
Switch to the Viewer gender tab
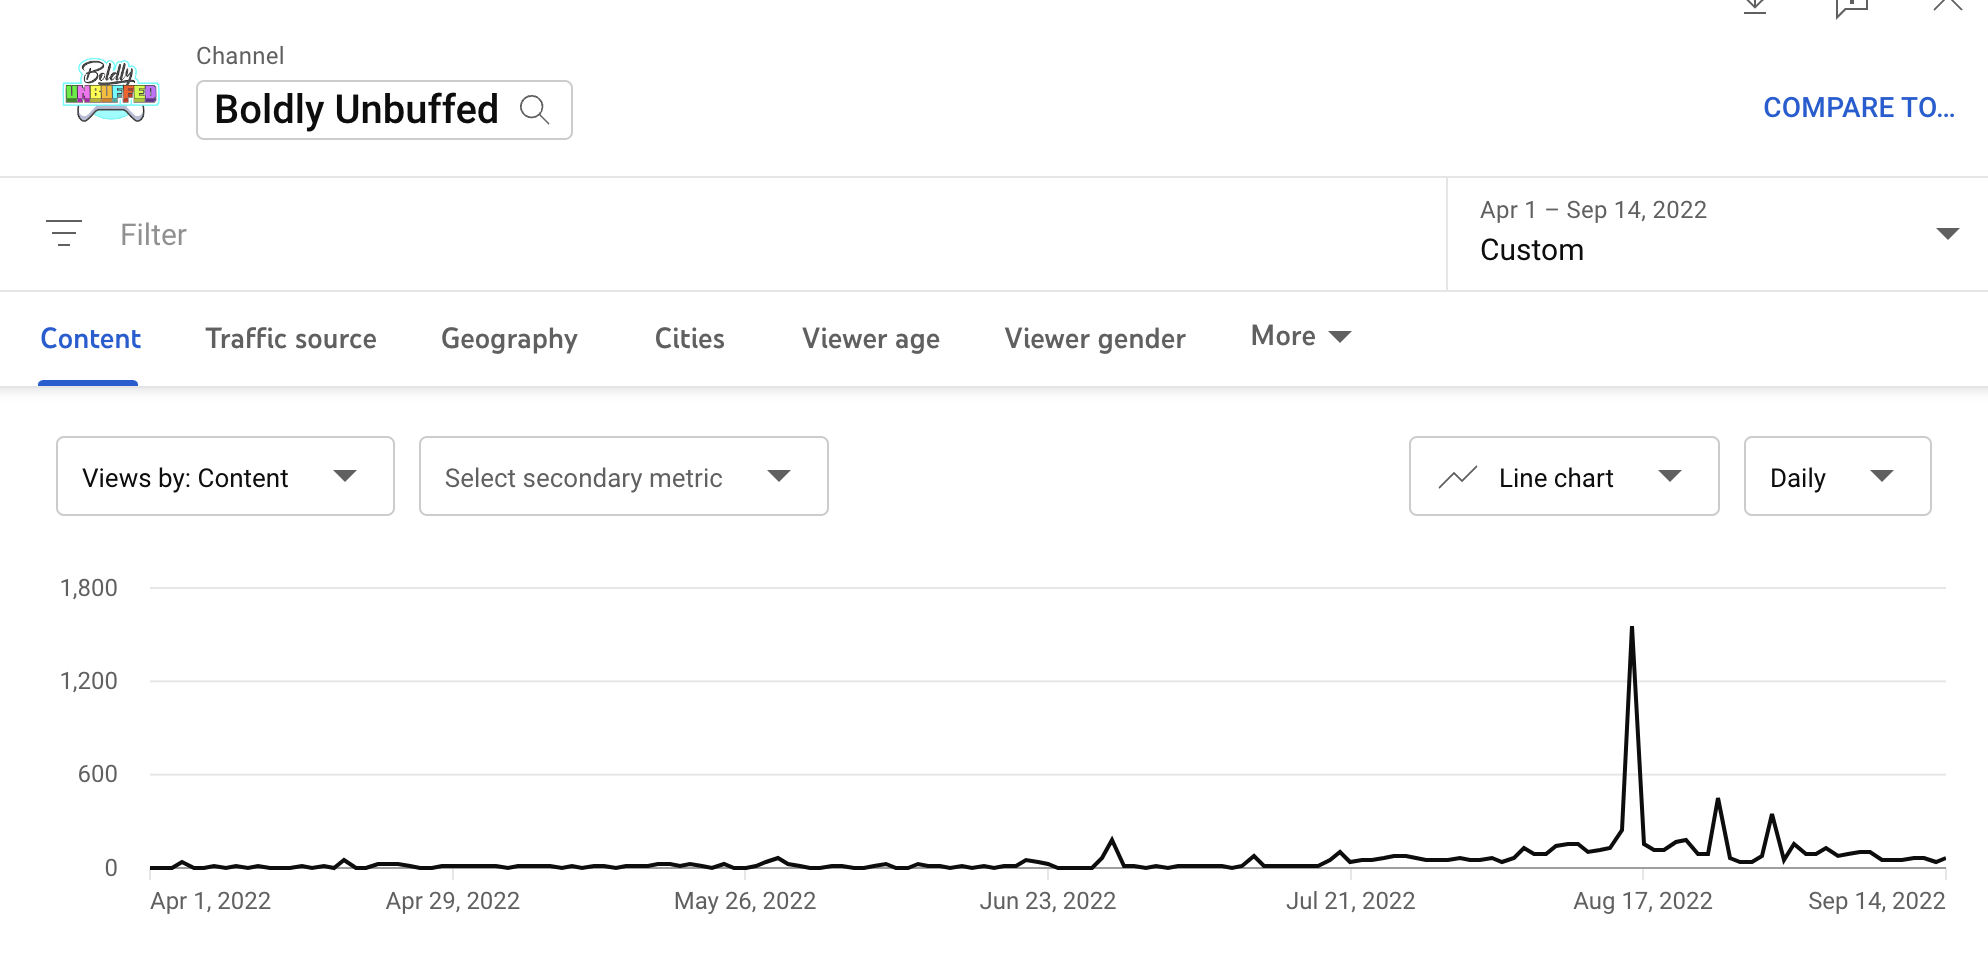1094,339
